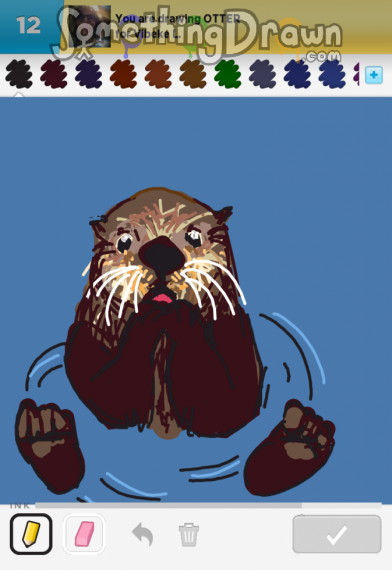This screenshot has width=392, height=570.
Task: Select the yellow pencil drawing tool
Action: point(31,534)
